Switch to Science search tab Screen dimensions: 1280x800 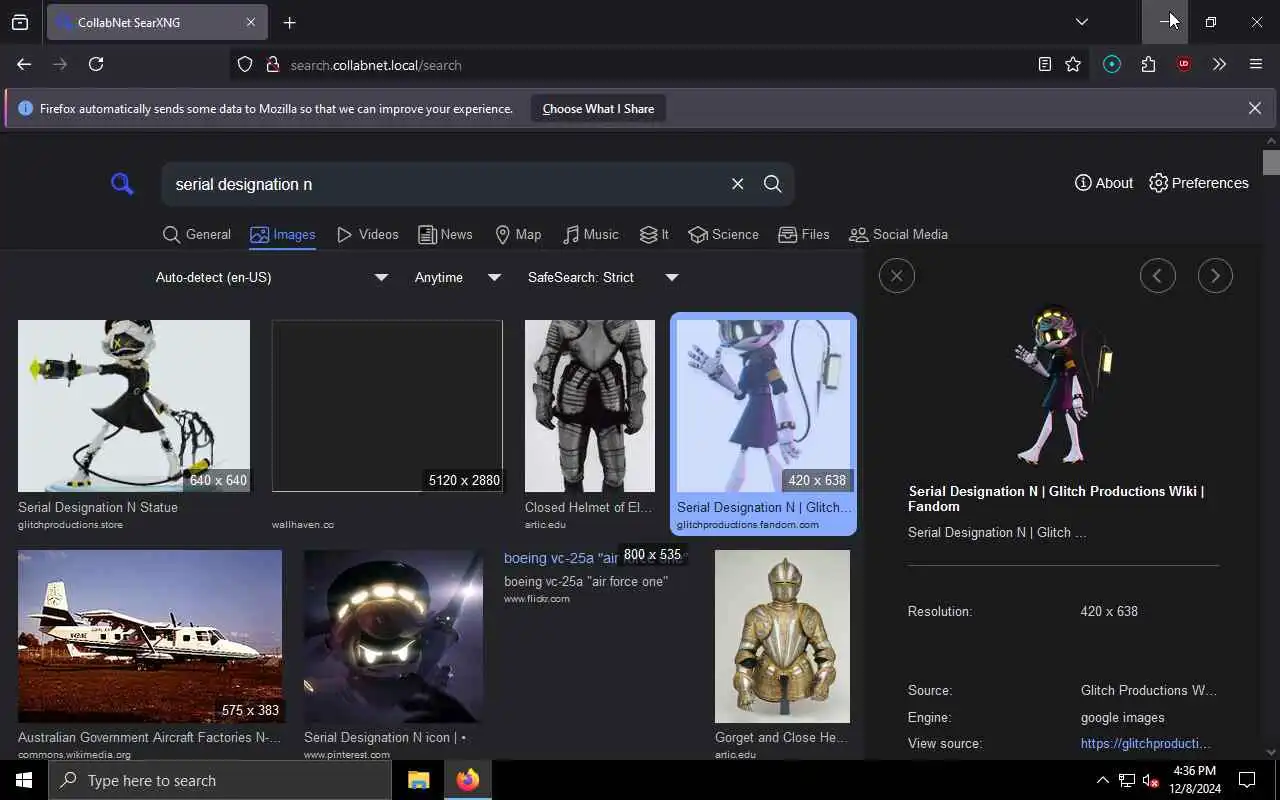(724, 234)
